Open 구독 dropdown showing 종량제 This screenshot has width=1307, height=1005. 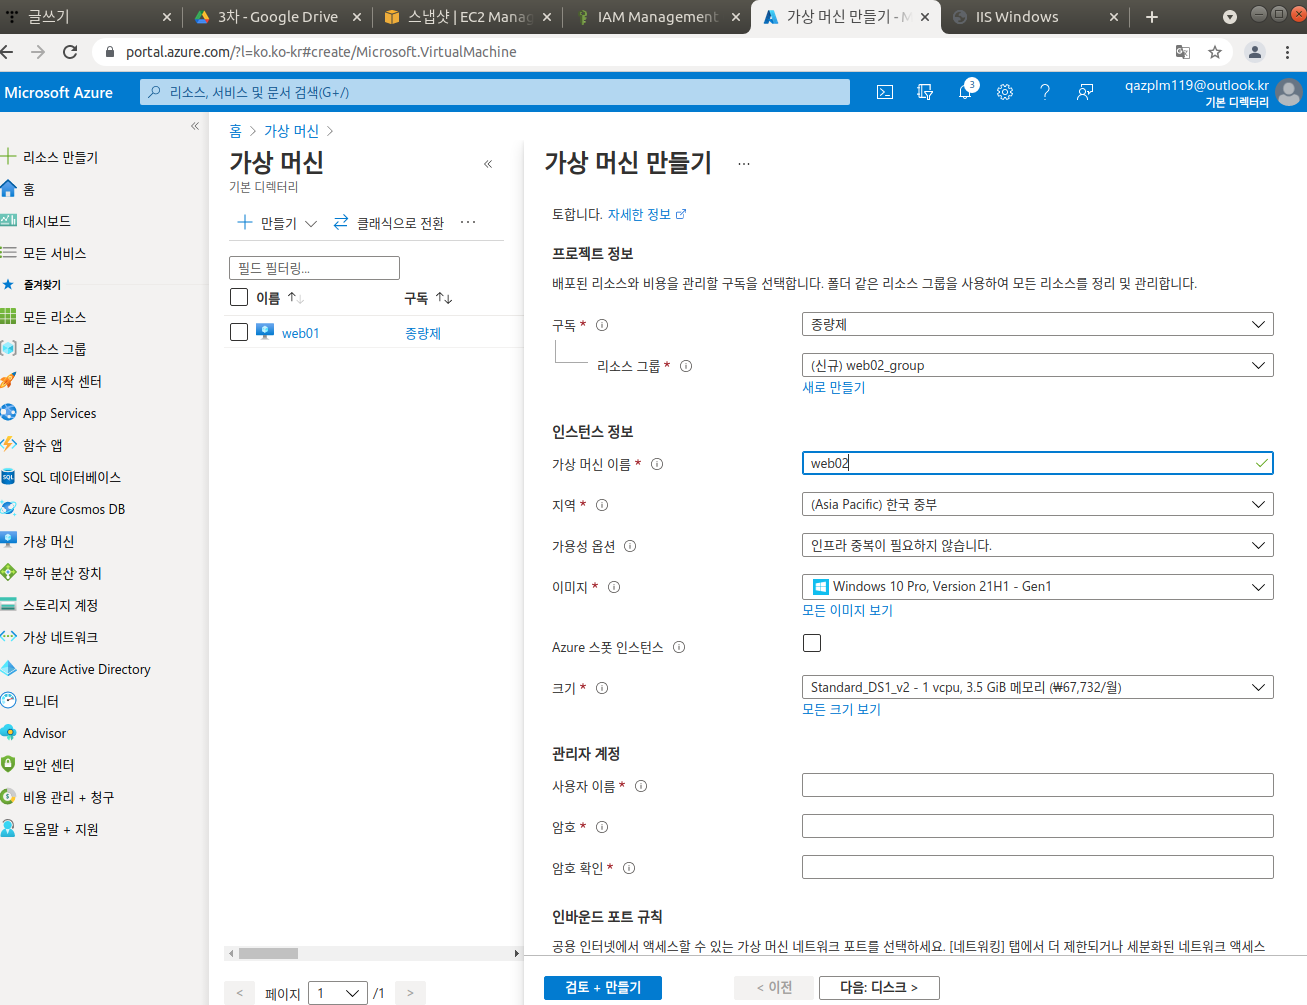(1037, 324)
